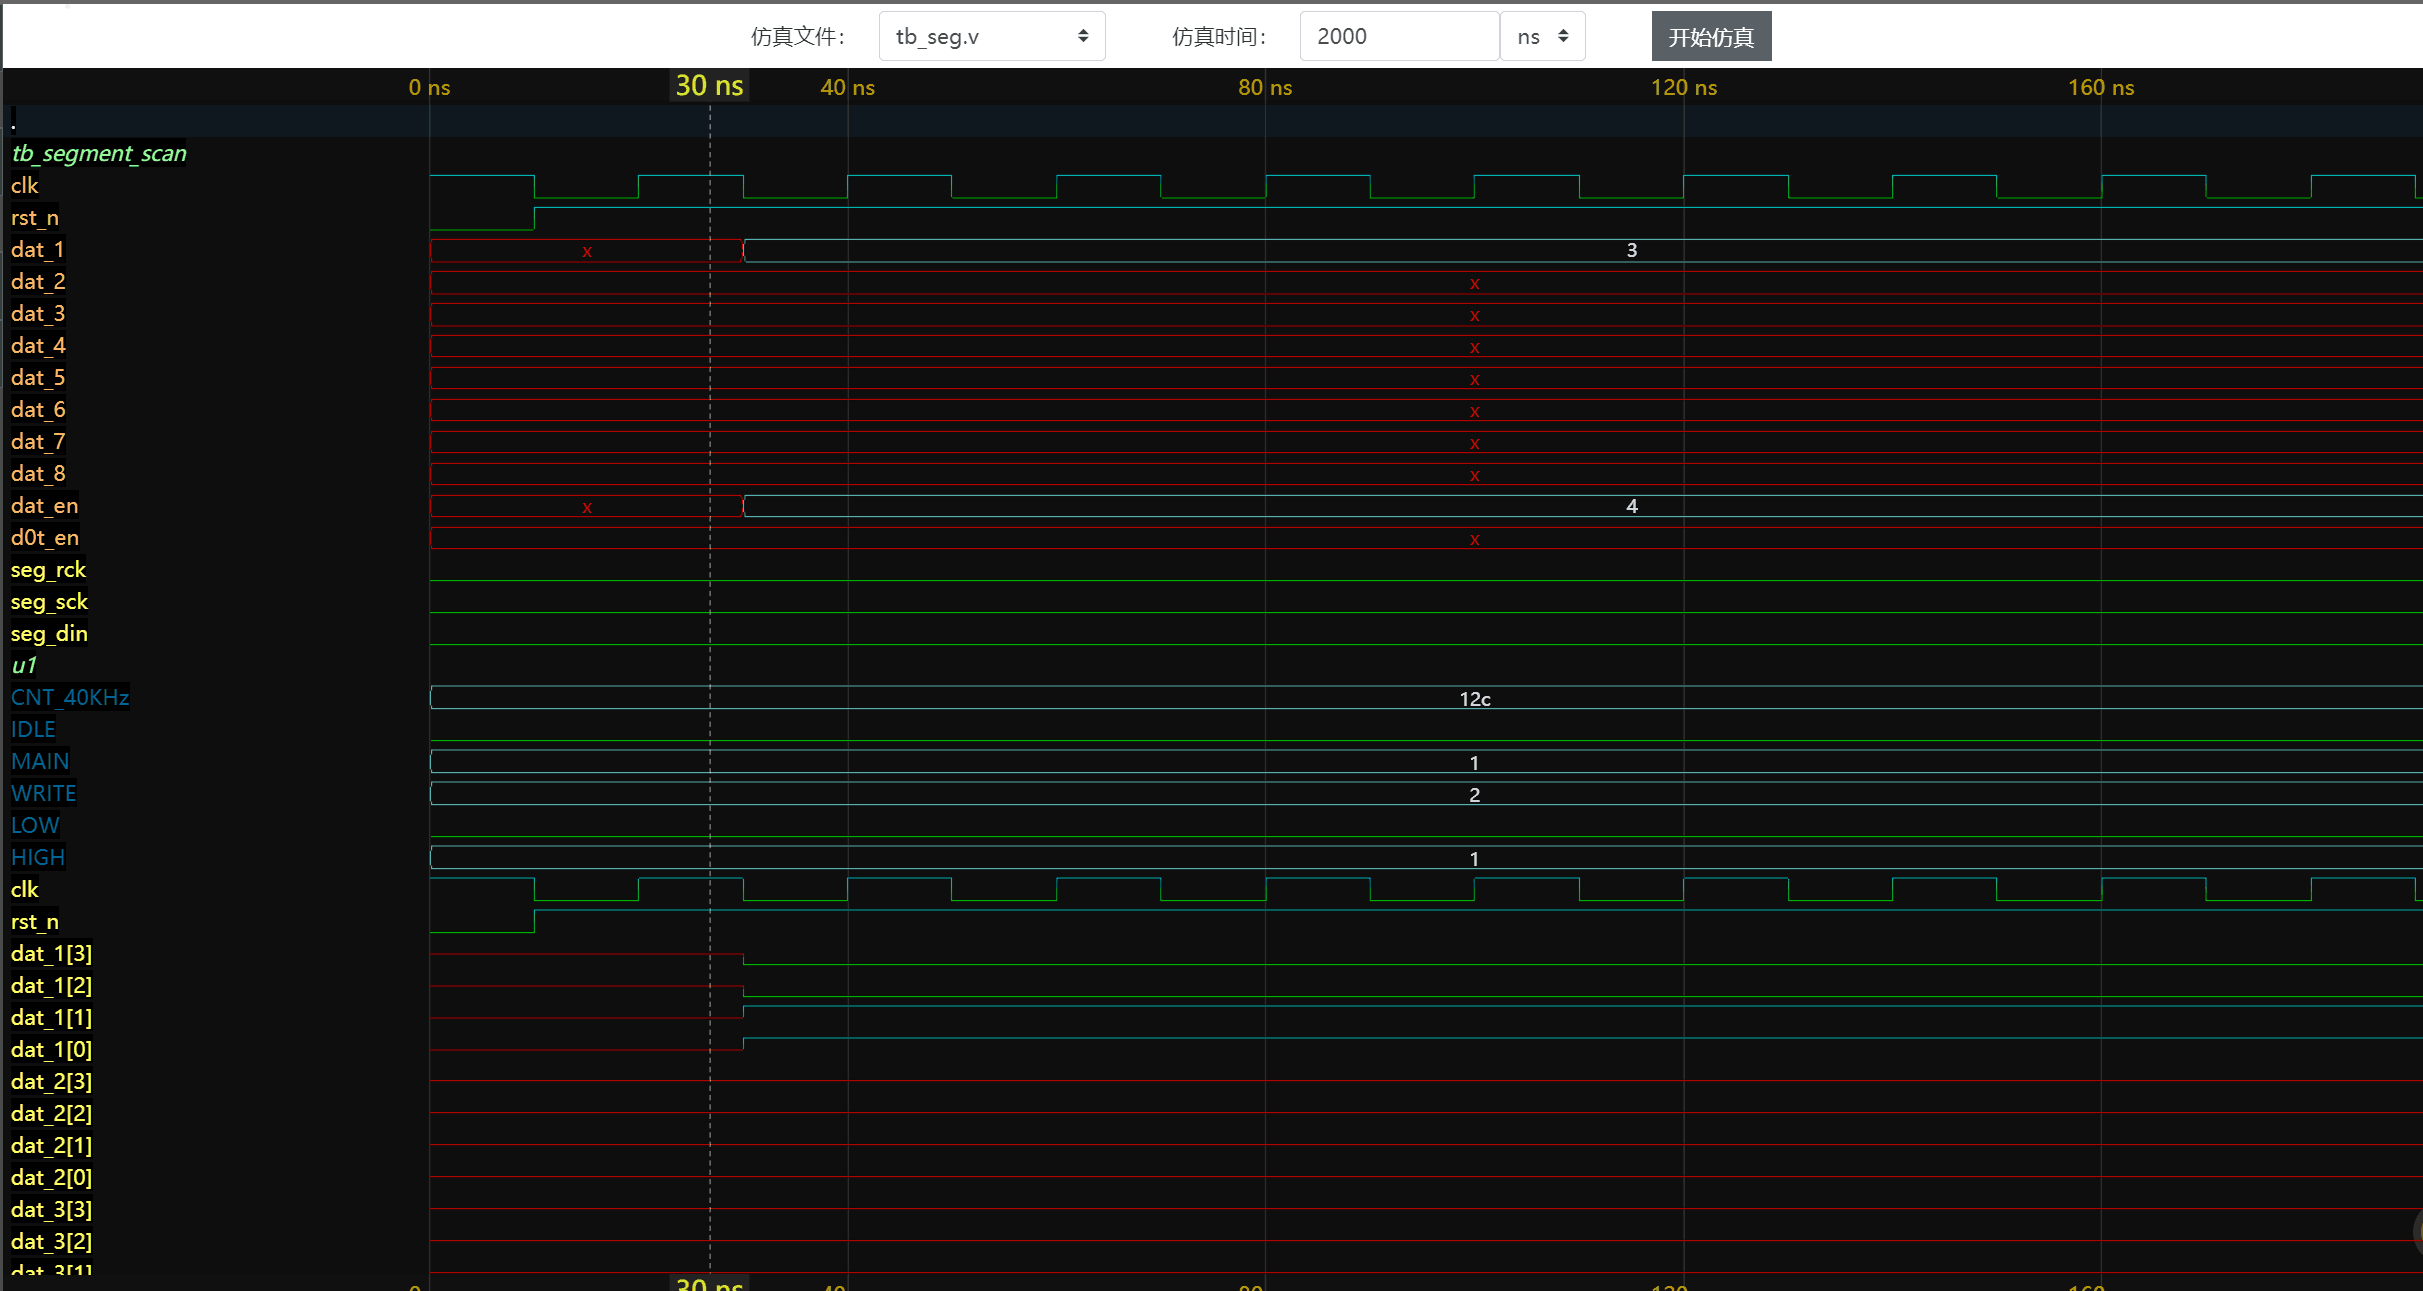This screenshot has width=2423, height=1291.
Task: Click the d0t_en signal label
Action: [x=45, y=537]
